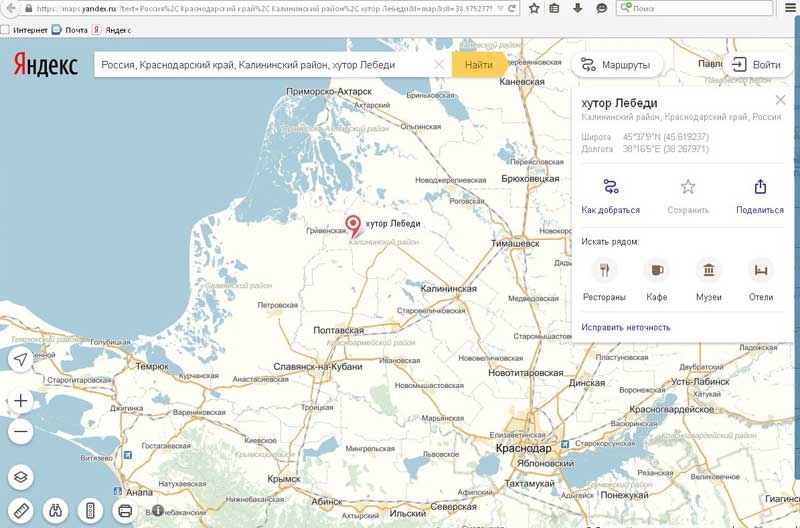Click the Темрюк map label
The width and height of the screenshot is (800, 528).
(152, 366)
